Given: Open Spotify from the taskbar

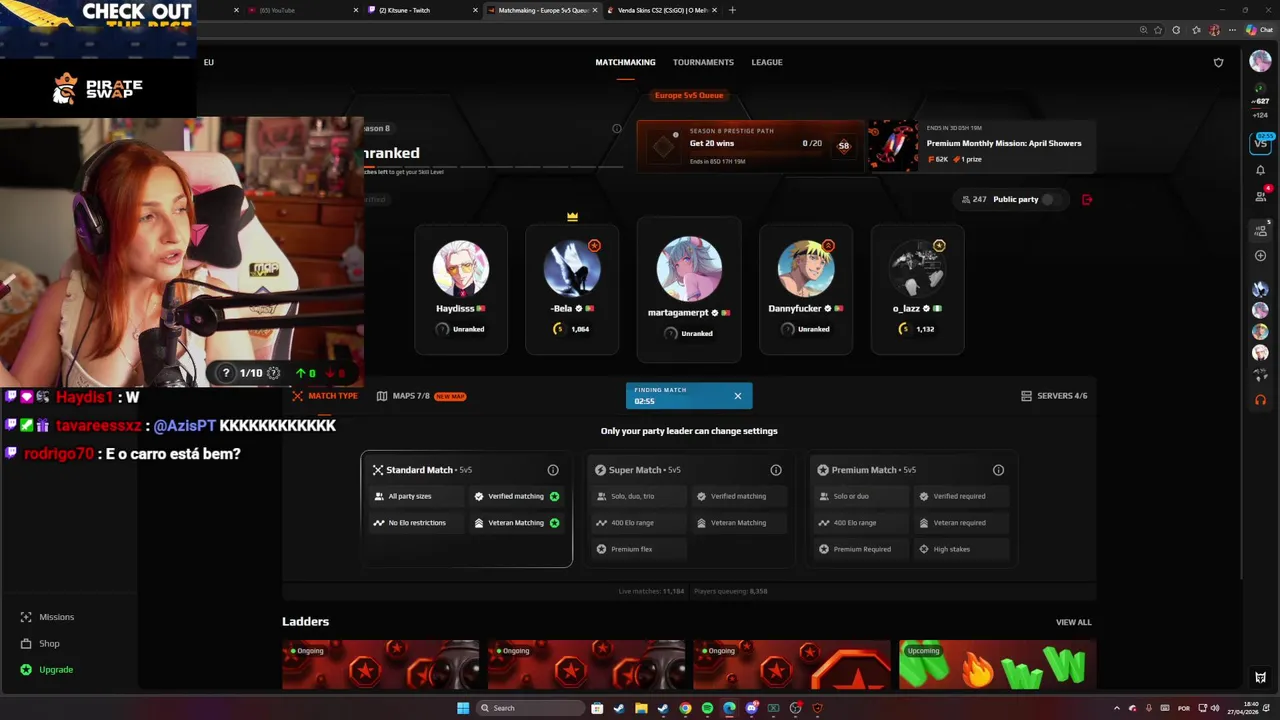Looking at the screenshot, I should pos(707,708).
